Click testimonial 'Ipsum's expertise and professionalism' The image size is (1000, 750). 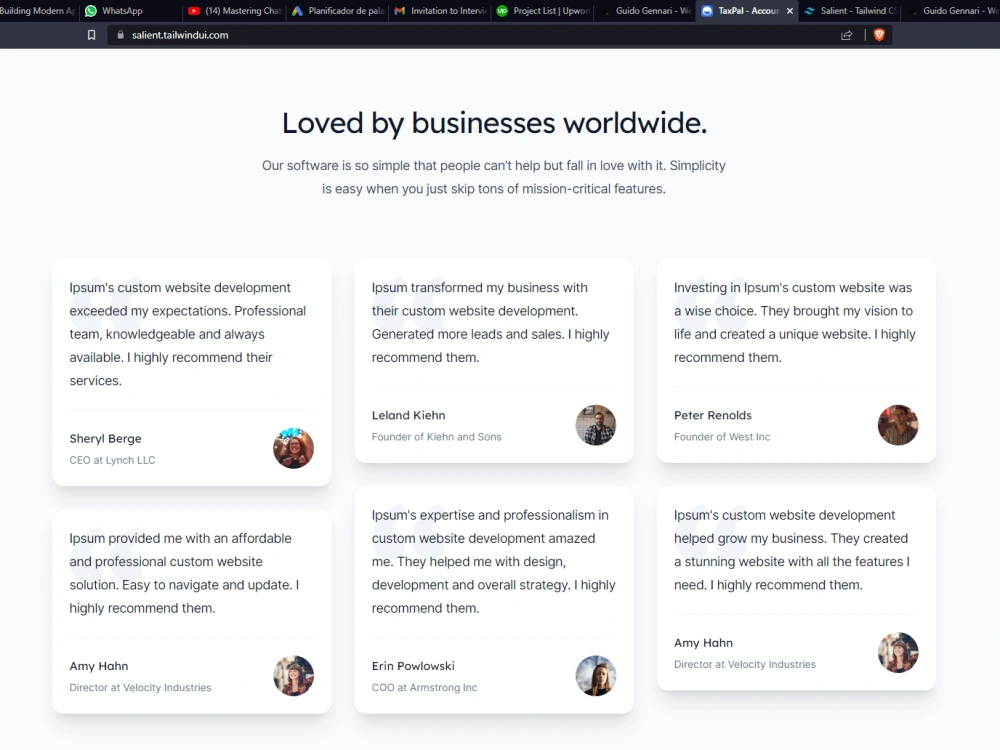pyautogui.click(x=494, y=561)
